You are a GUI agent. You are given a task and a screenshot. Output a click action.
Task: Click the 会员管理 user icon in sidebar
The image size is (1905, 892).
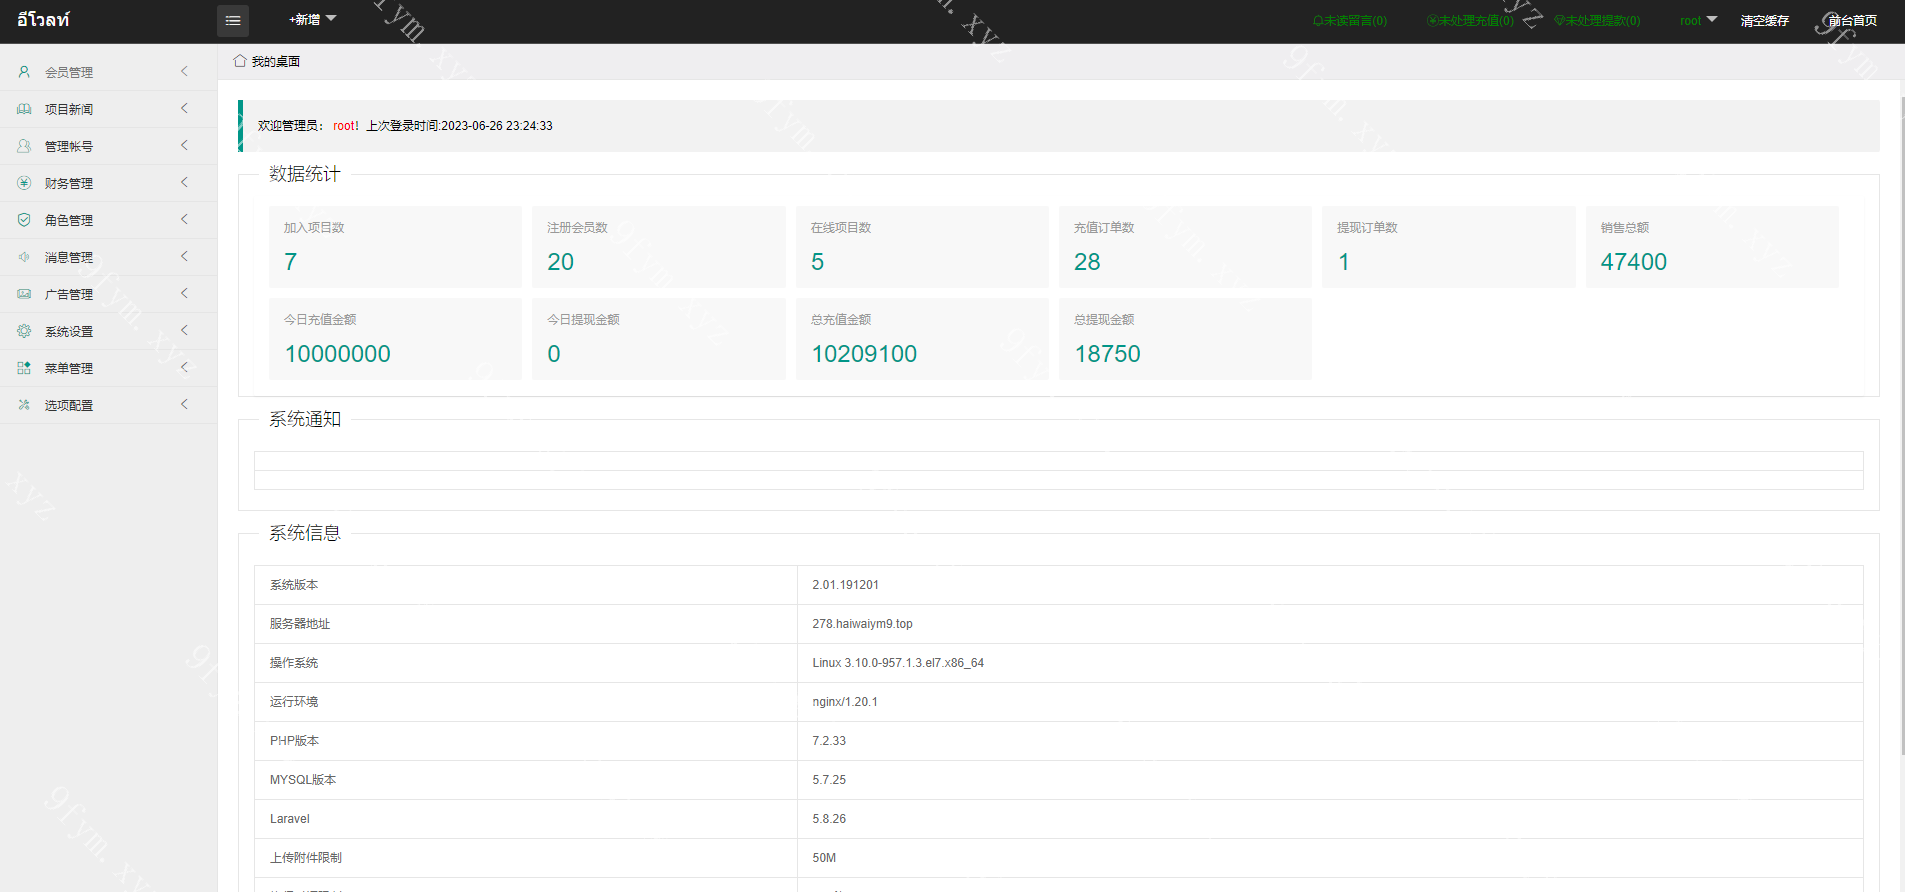[24, 72]
